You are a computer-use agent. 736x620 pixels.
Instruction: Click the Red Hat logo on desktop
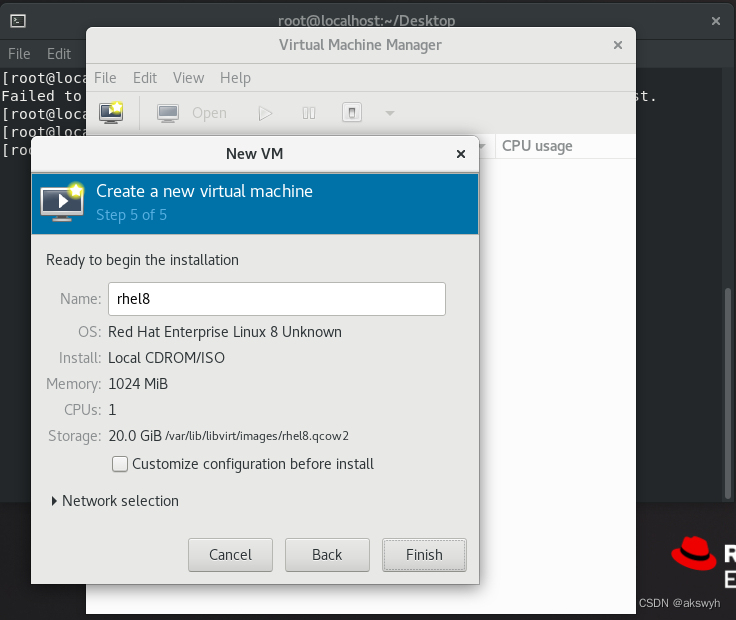point(693,553)
